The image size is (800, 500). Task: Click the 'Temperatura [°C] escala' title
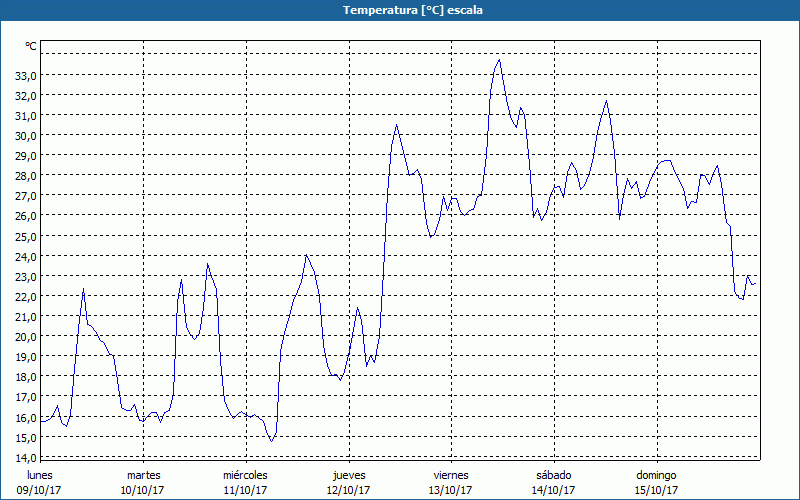pos(412,10)
